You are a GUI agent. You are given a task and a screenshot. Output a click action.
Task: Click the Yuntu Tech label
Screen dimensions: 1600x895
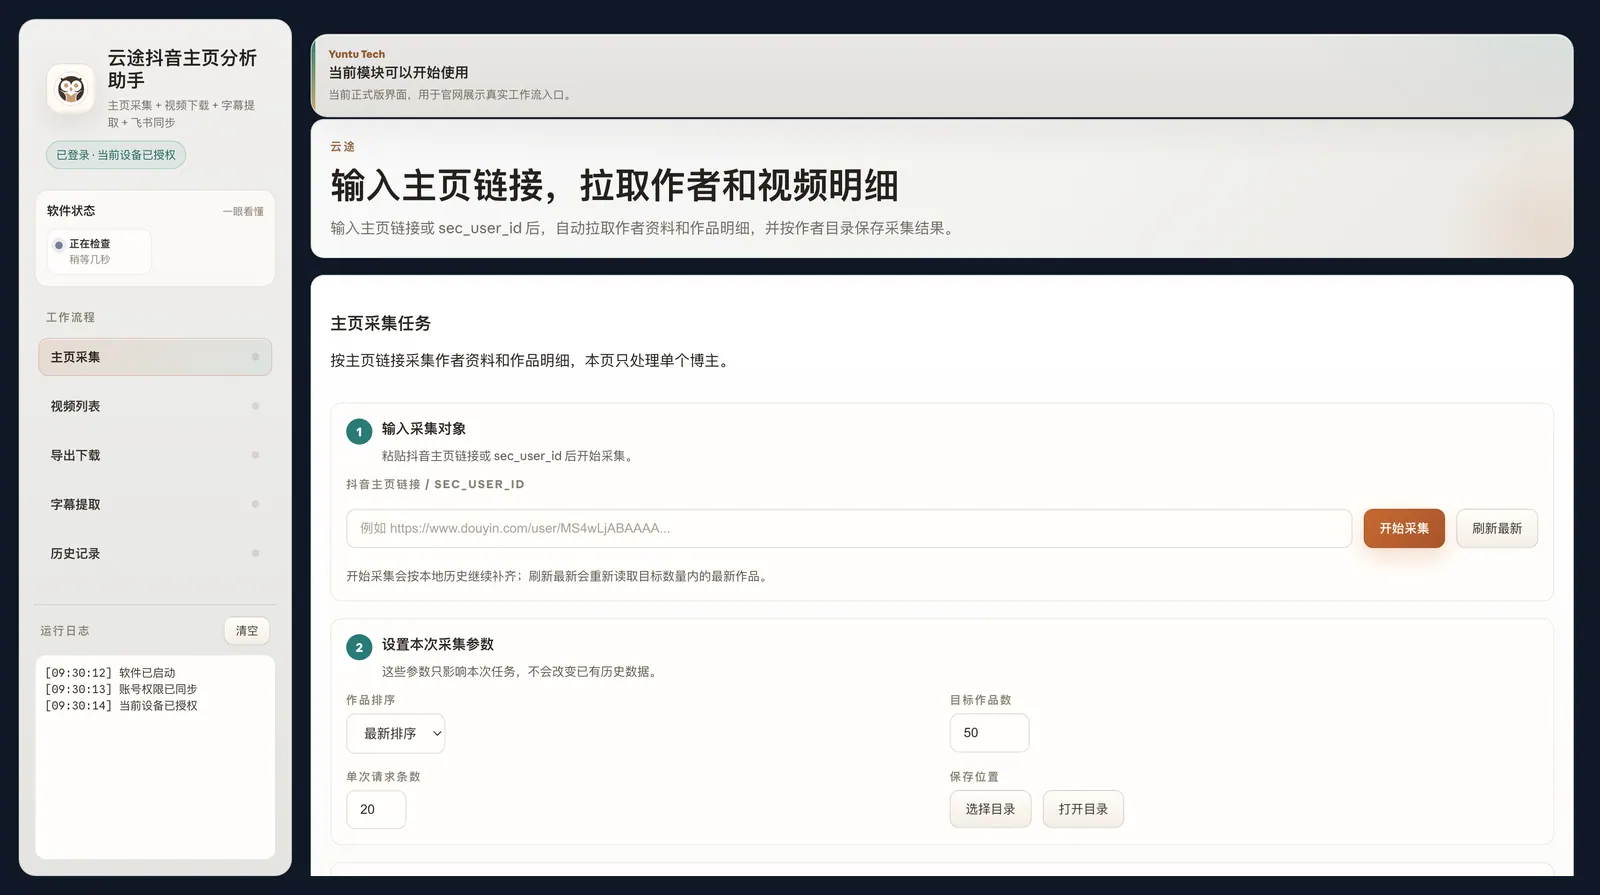pos(357,54)
